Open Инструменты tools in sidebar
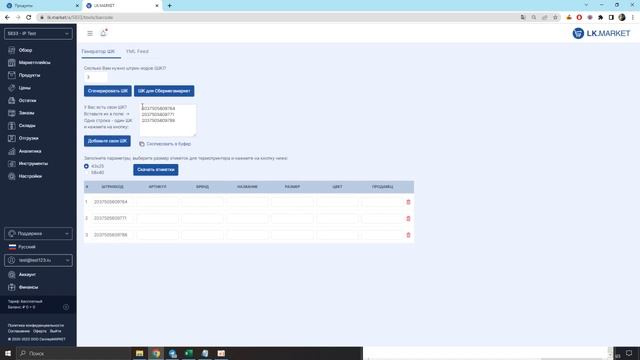The height and width of the screenshot is (360, 640). tap(33, 164)
